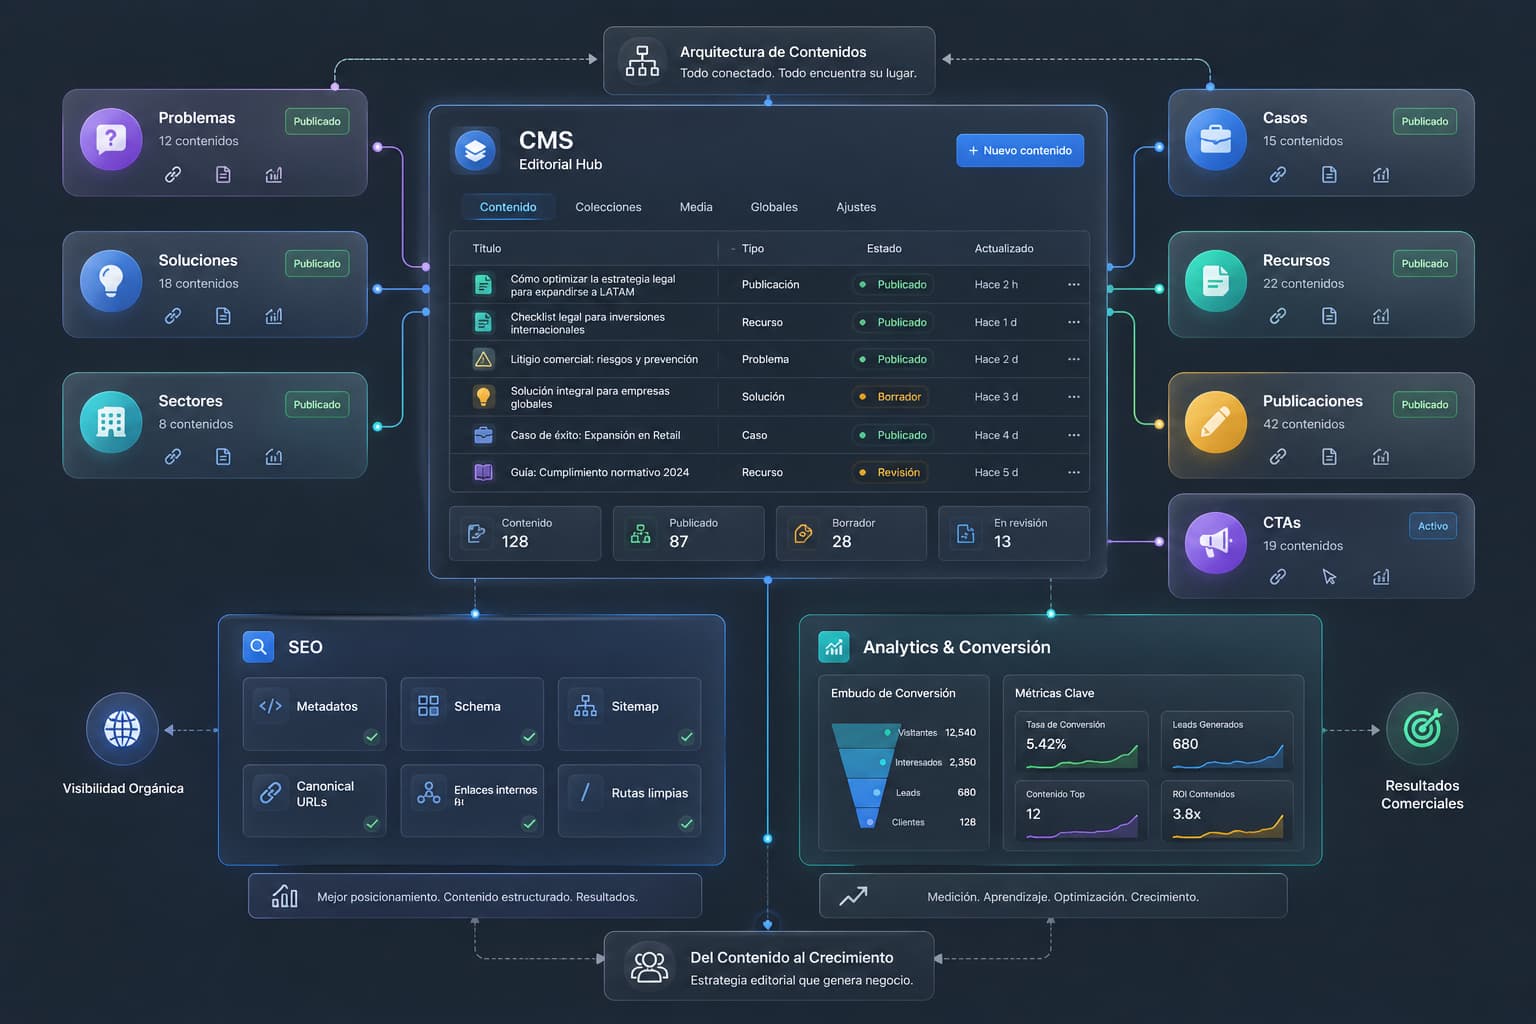Click the cursor icon on CTAs card
The image size is (1536, 1024).
(1329, 577)
